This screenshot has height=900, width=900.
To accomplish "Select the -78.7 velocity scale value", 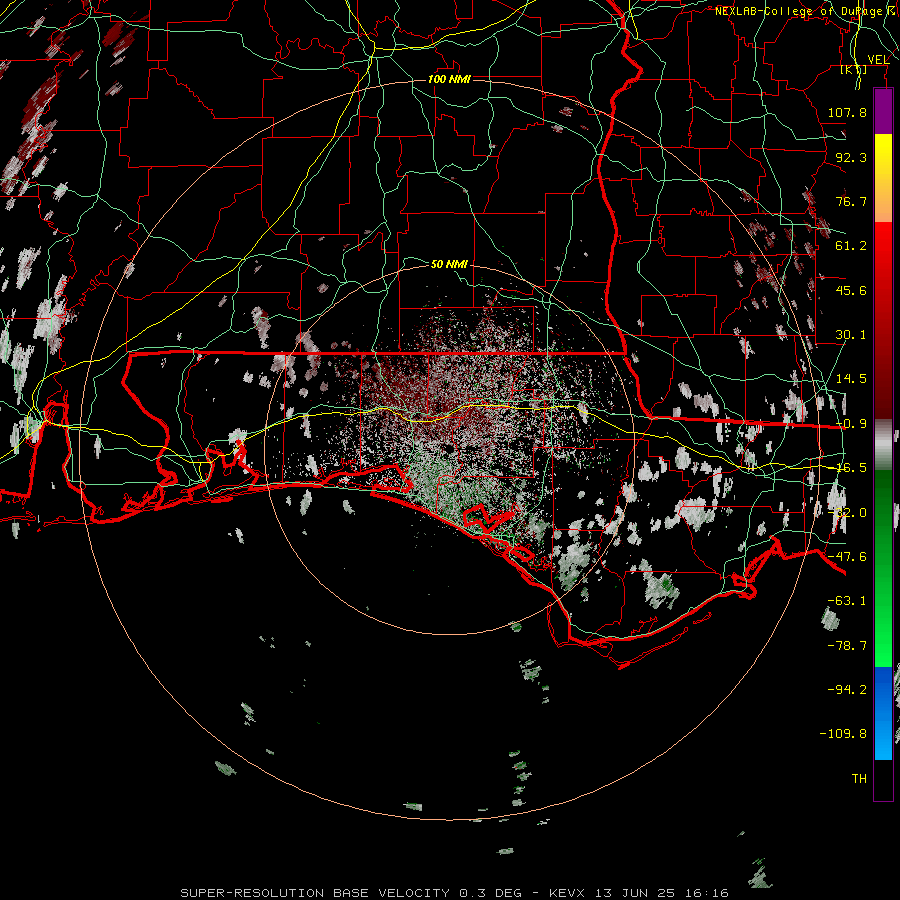I will click(847, 646).
